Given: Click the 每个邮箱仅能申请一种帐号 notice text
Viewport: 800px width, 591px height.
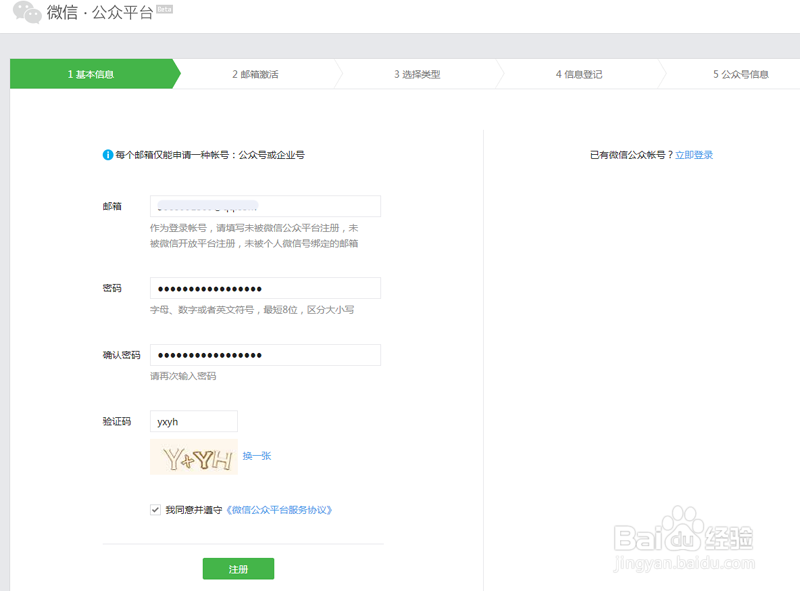Looking at the screenshot, I should (x=210, y=155).
